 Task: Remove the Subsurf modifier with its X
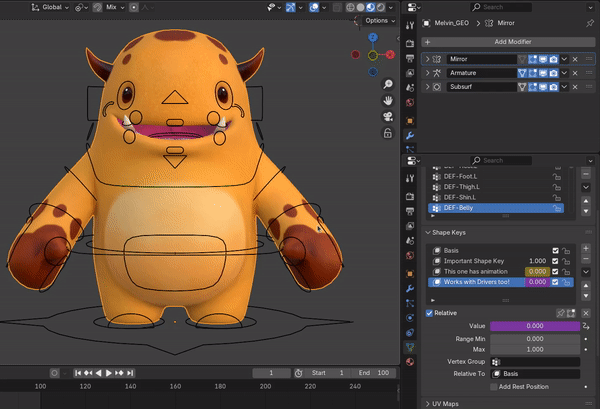[575, 87]
